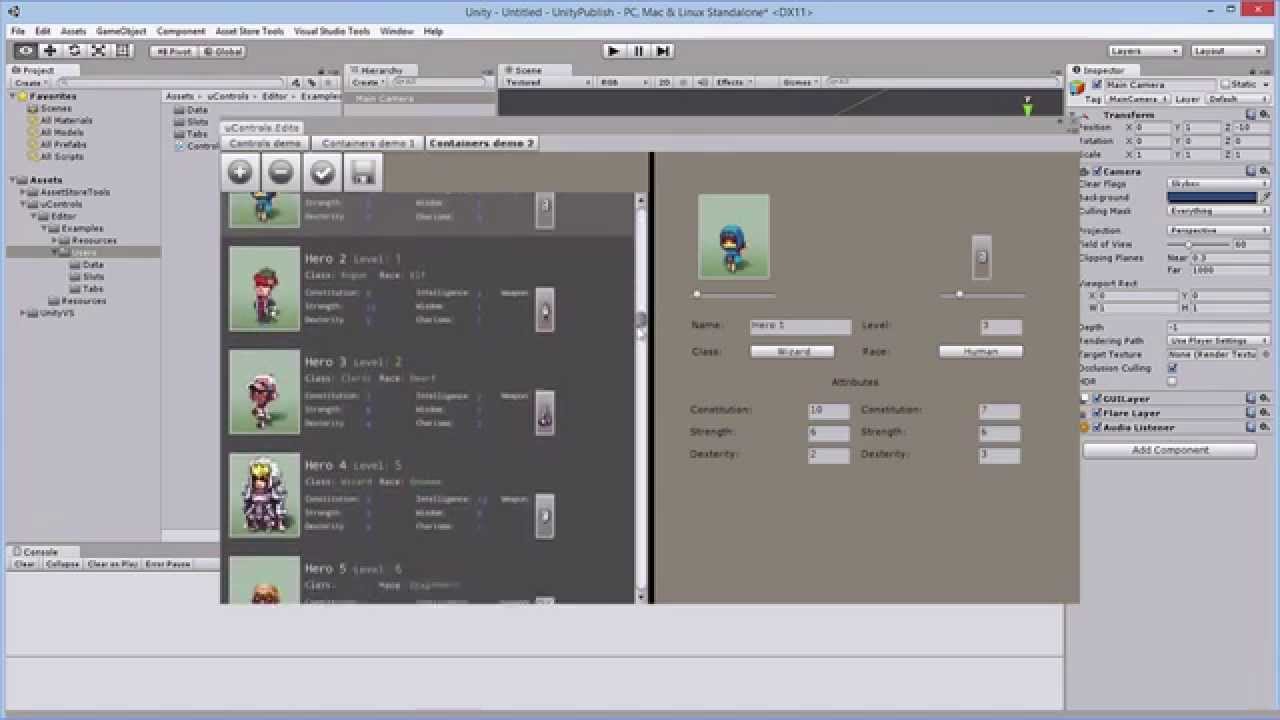The width and height of the screenshot is (1280, 720).
Task: Select the Rotate tool in toolbar
Action: point(74,51)
